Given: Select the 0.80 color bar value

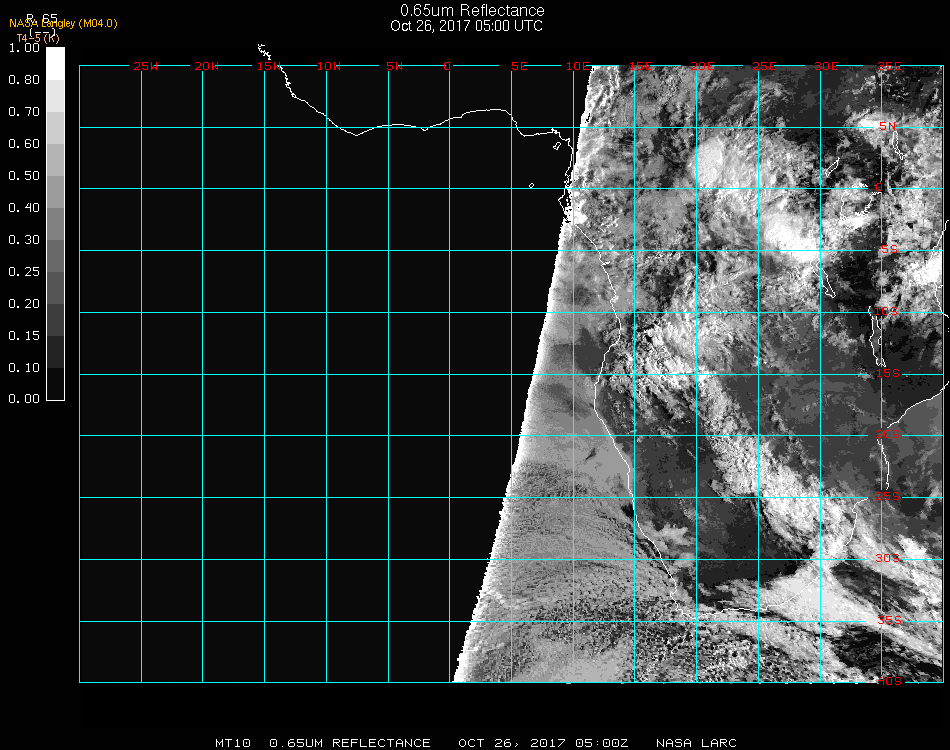Looking at the screenshot, I should [24, 80].
